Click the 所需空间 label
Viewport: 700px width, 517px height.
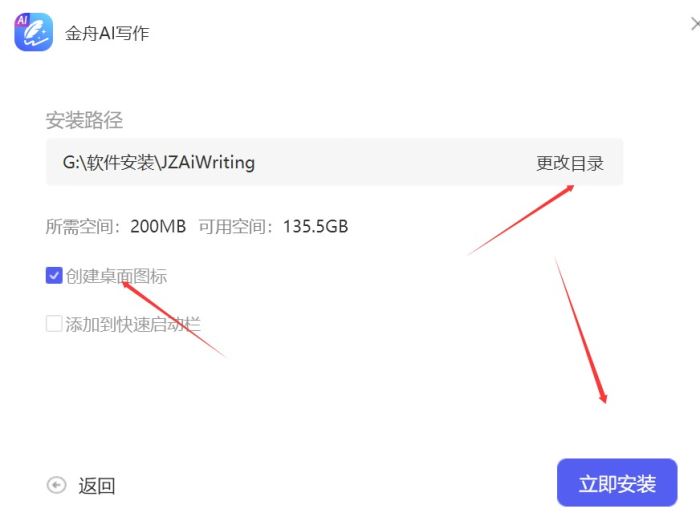pos(79,226)
